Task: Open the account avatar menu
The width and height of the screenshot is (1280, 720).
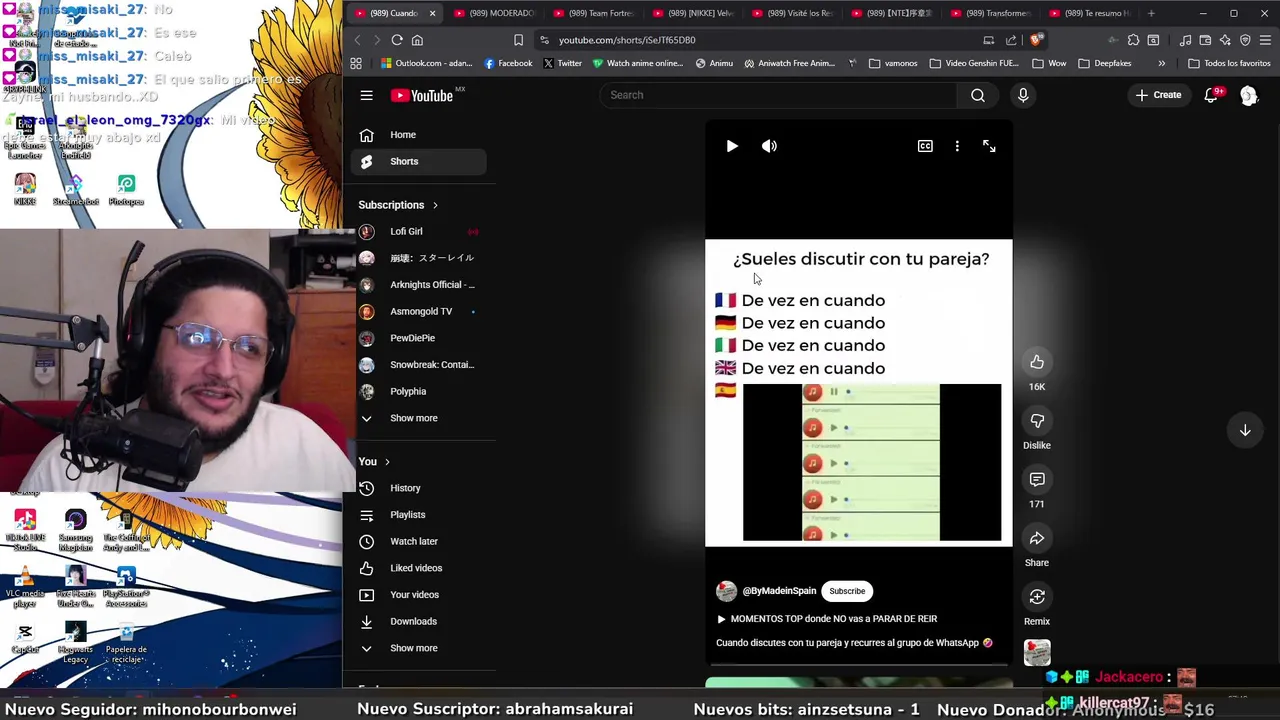Action: [1249, 95]
